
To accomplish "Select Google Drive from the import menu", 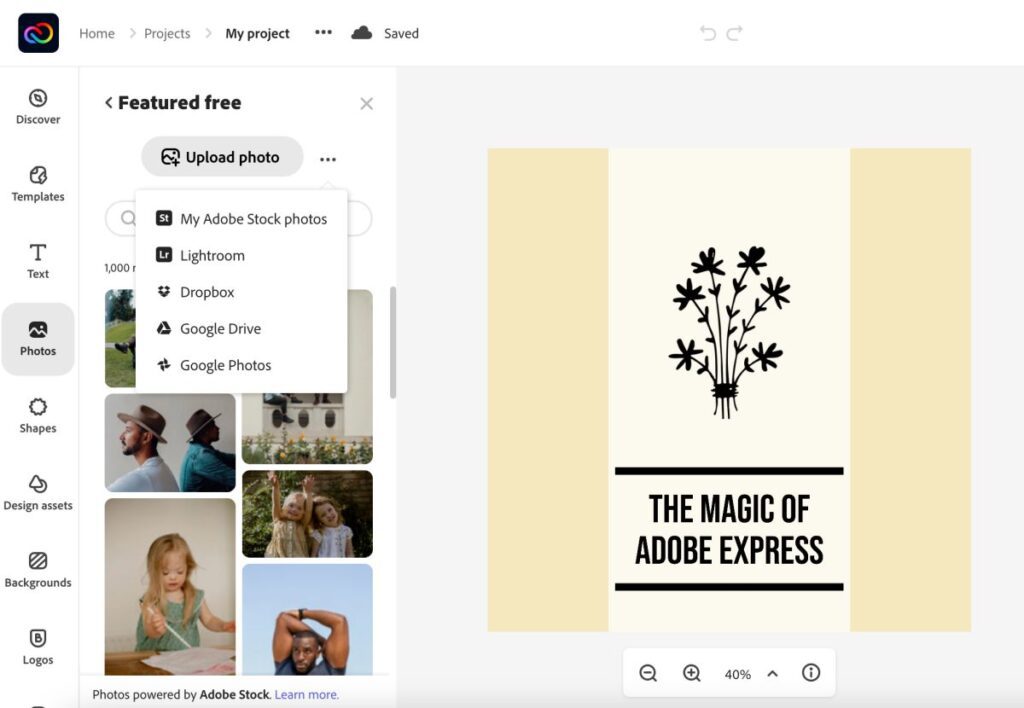I will (220, 328).
